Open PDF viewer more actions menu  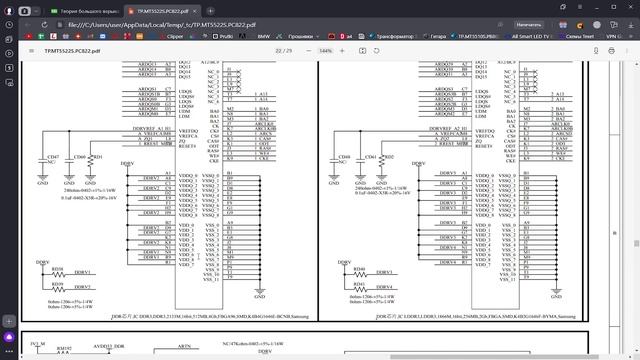(627, 51)
